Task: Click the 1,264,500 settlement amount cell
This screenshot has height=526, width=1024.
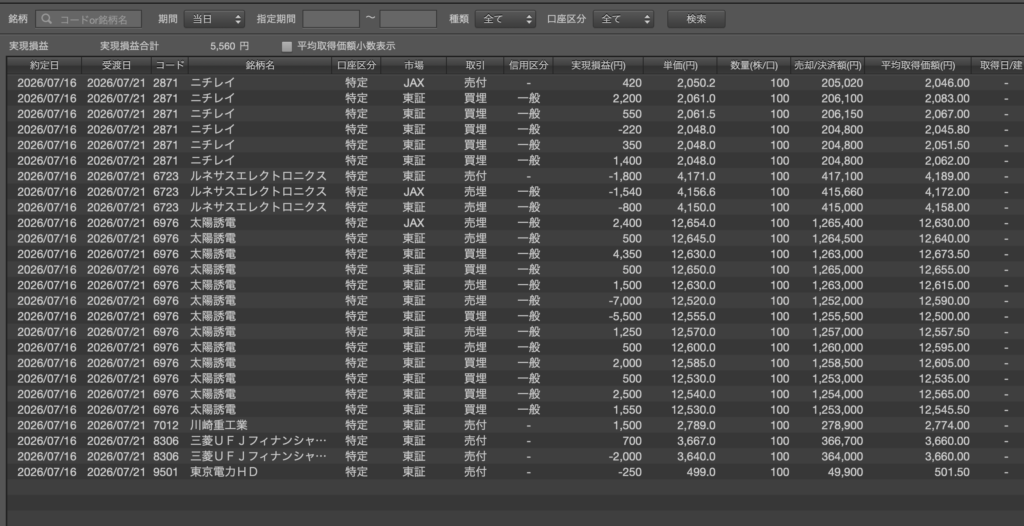Action: [837, 238]
